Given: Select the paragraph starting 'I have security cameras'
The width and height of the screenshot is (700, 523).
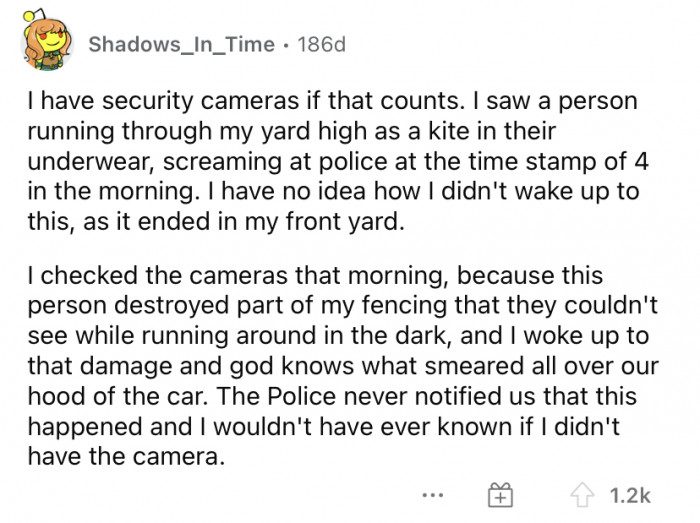Looking at the screenshot, I should coord(338,161).
